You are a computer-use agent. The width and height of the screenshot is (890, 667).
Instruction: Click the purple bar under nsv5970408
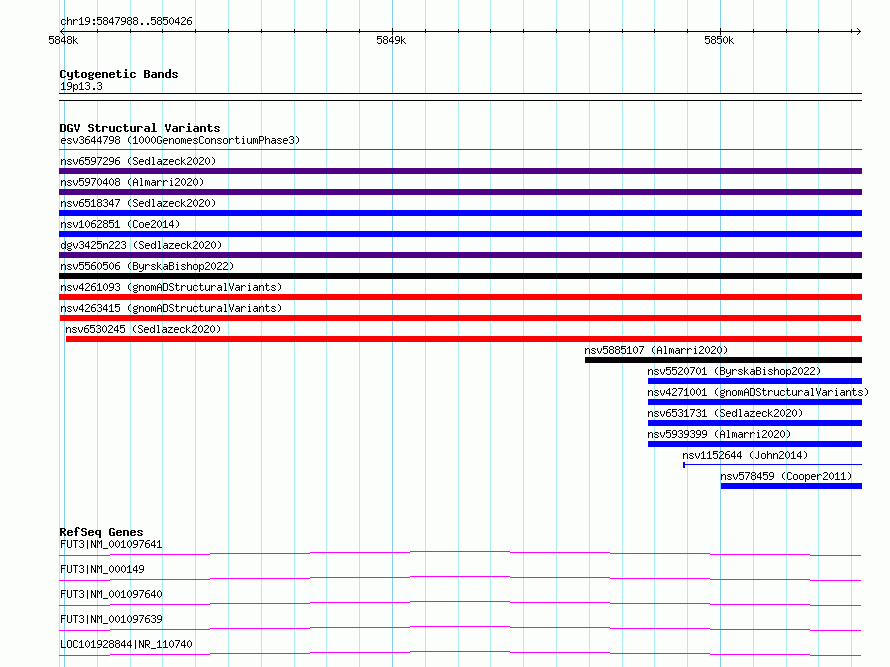[460, 192]
